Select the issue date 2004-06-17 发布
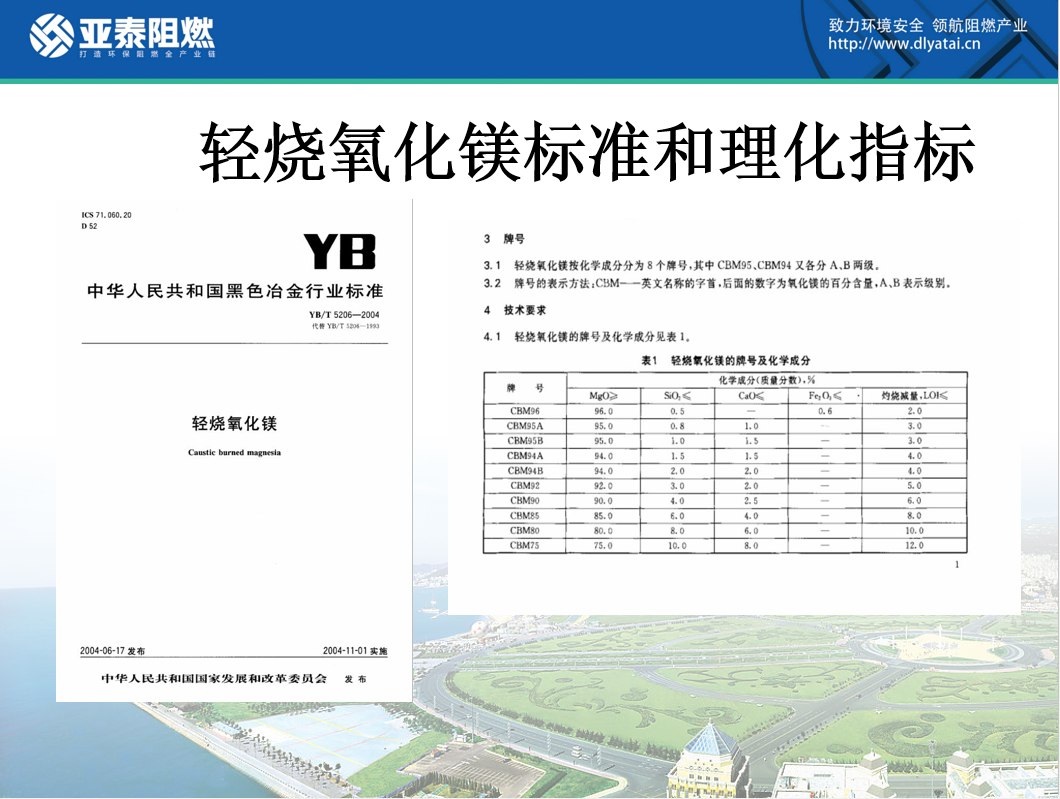 point(113,651)
